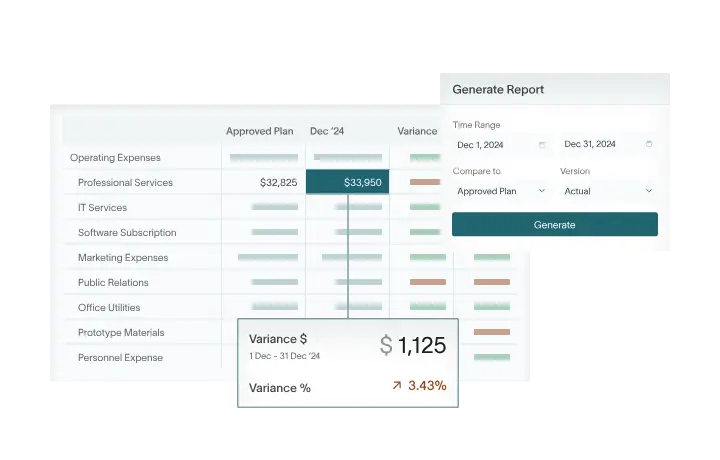The height and width of the screenshot is (460, 720).
Task: Select the Professional Services row label
Action: coord(125,183)
